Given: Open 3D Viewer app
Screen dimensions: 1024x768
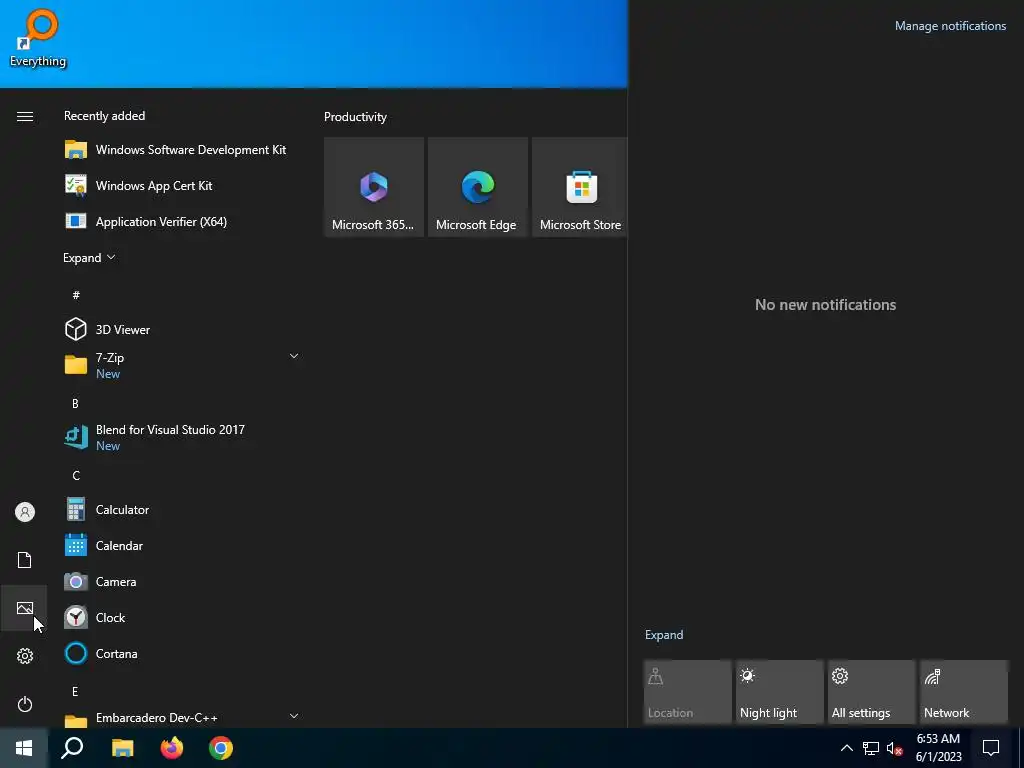Looking at the screenshot, I should click(182, 329).
